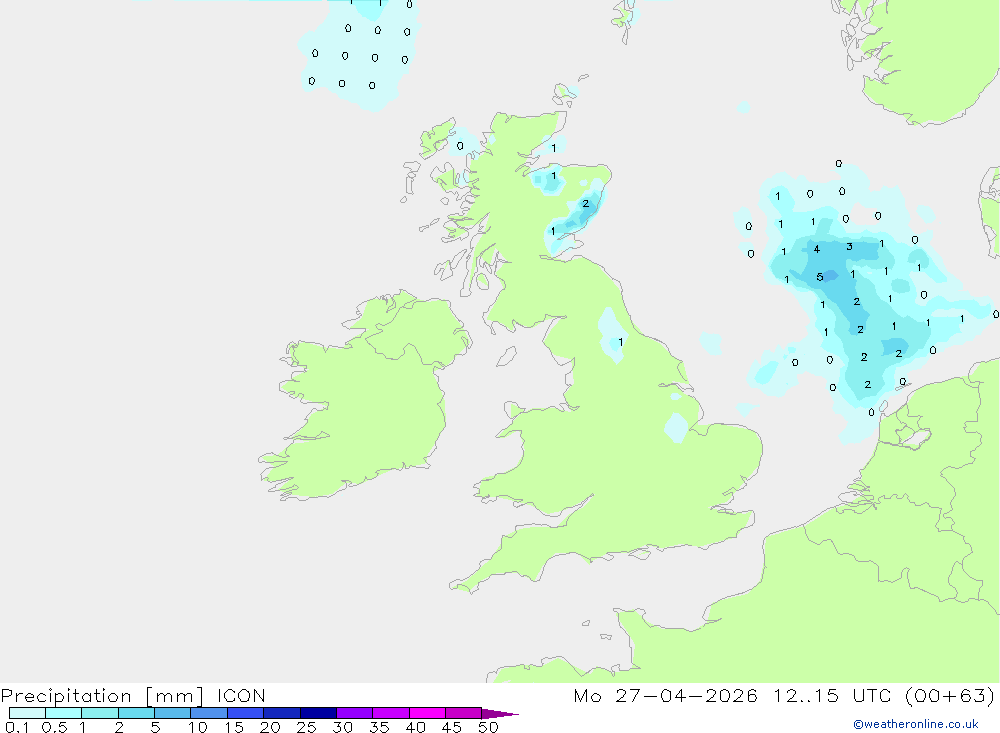Click the '4' precipitation value in North Sea
The image size is (1000, 733).
816,249
